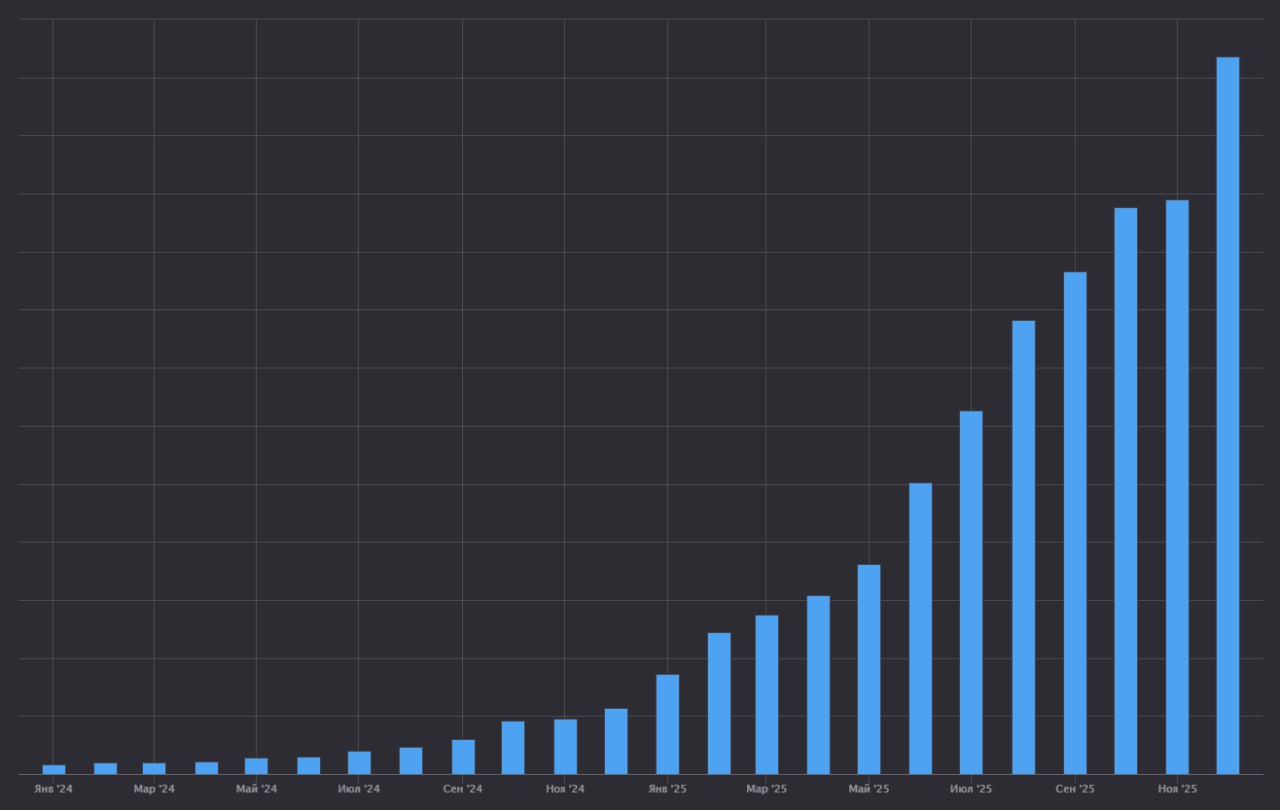Click the 'Янв '25' axis label
Image resolution: width=1280 pixels, height=810 pixels.
click(667, 790)
